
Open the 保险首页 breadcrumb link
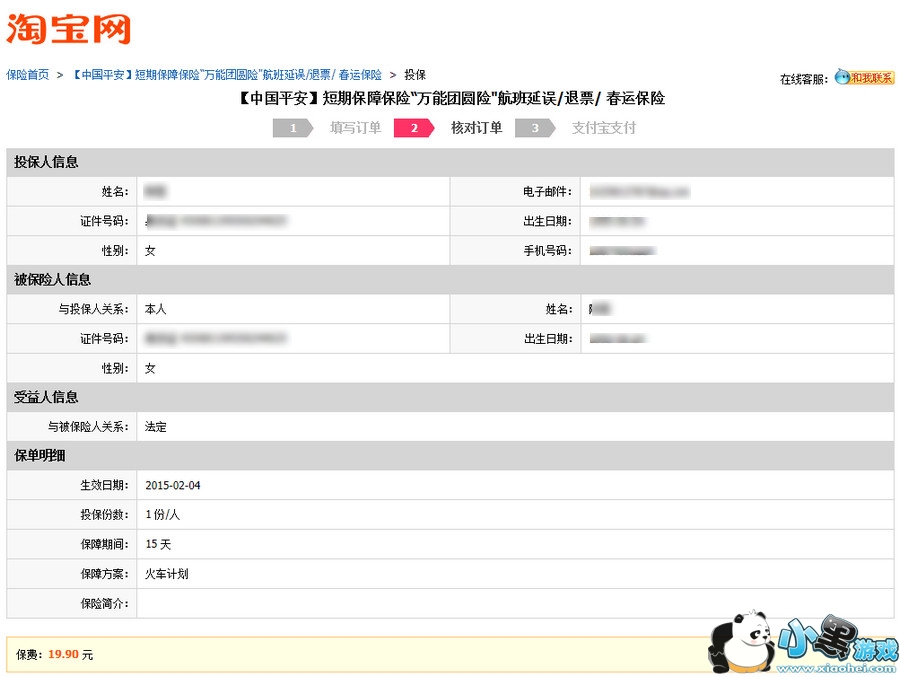pyautogui.click(x=28, y=75)
